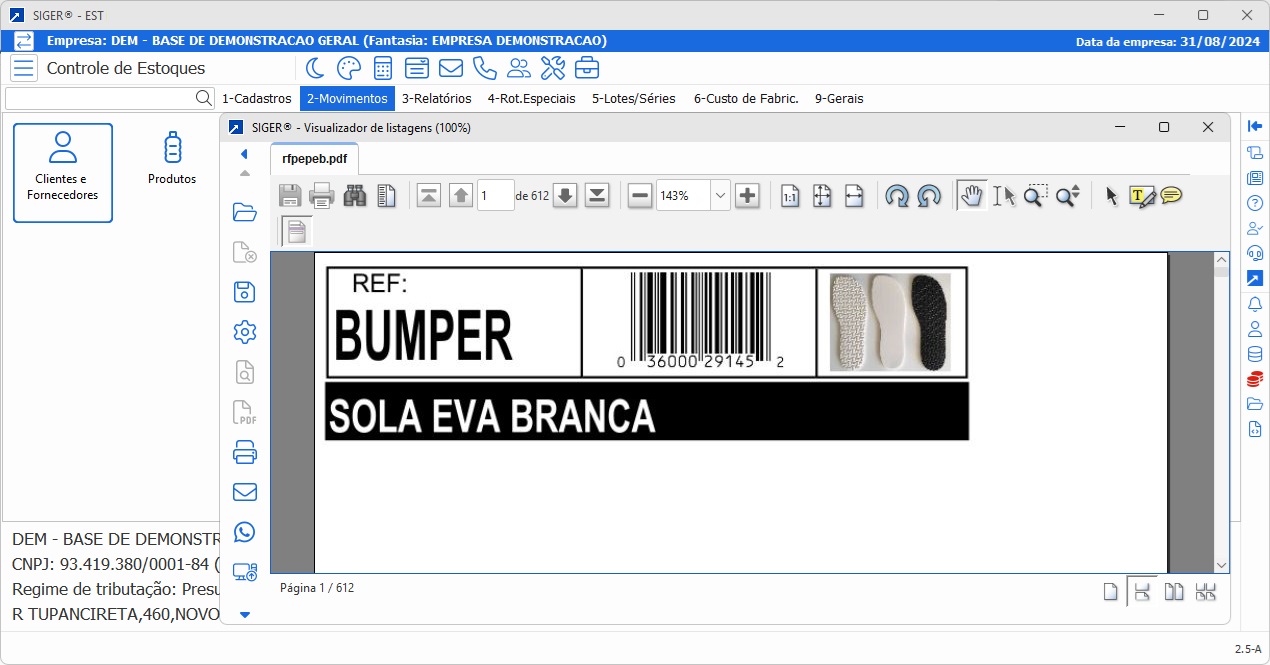Open the binoculars search tool

354,195
